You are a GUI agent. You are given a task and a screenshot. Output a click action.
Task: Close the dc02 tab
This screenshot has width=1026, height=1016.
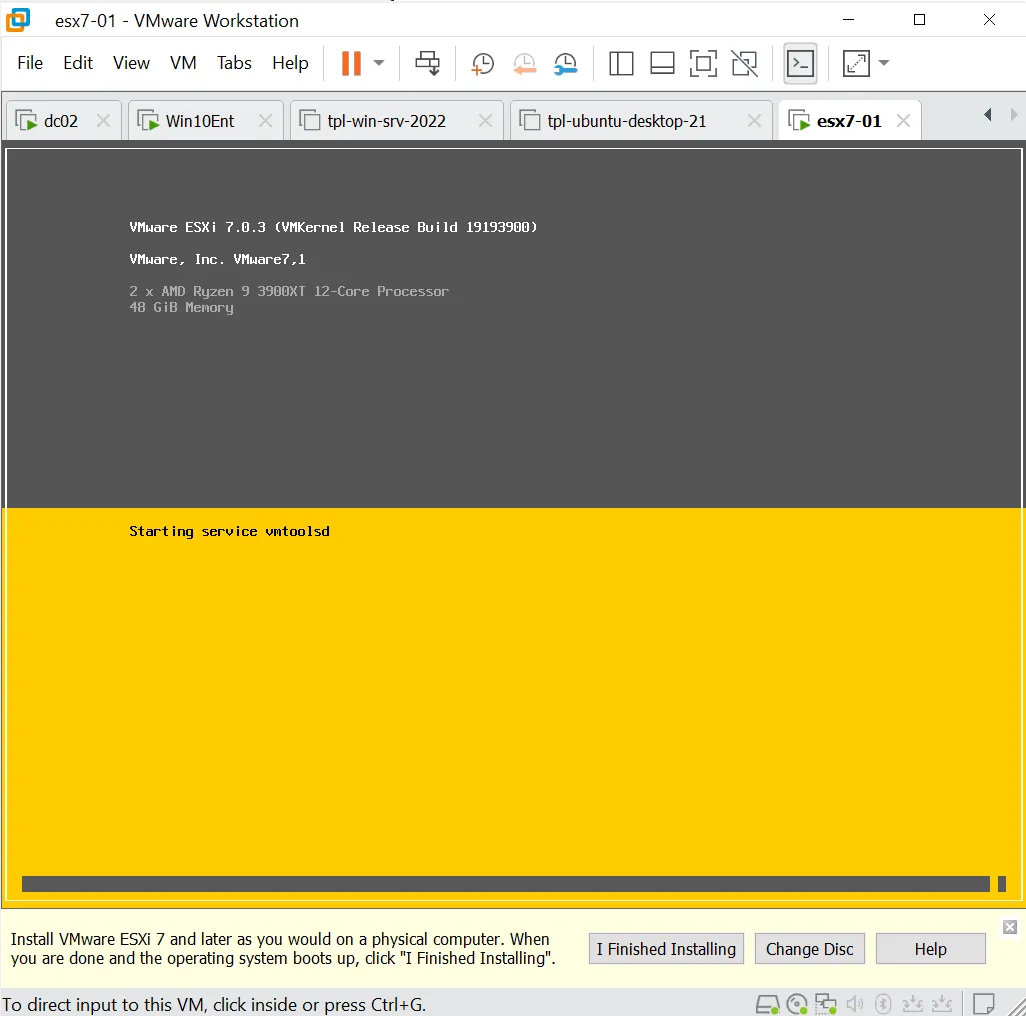tap(103, 121)
